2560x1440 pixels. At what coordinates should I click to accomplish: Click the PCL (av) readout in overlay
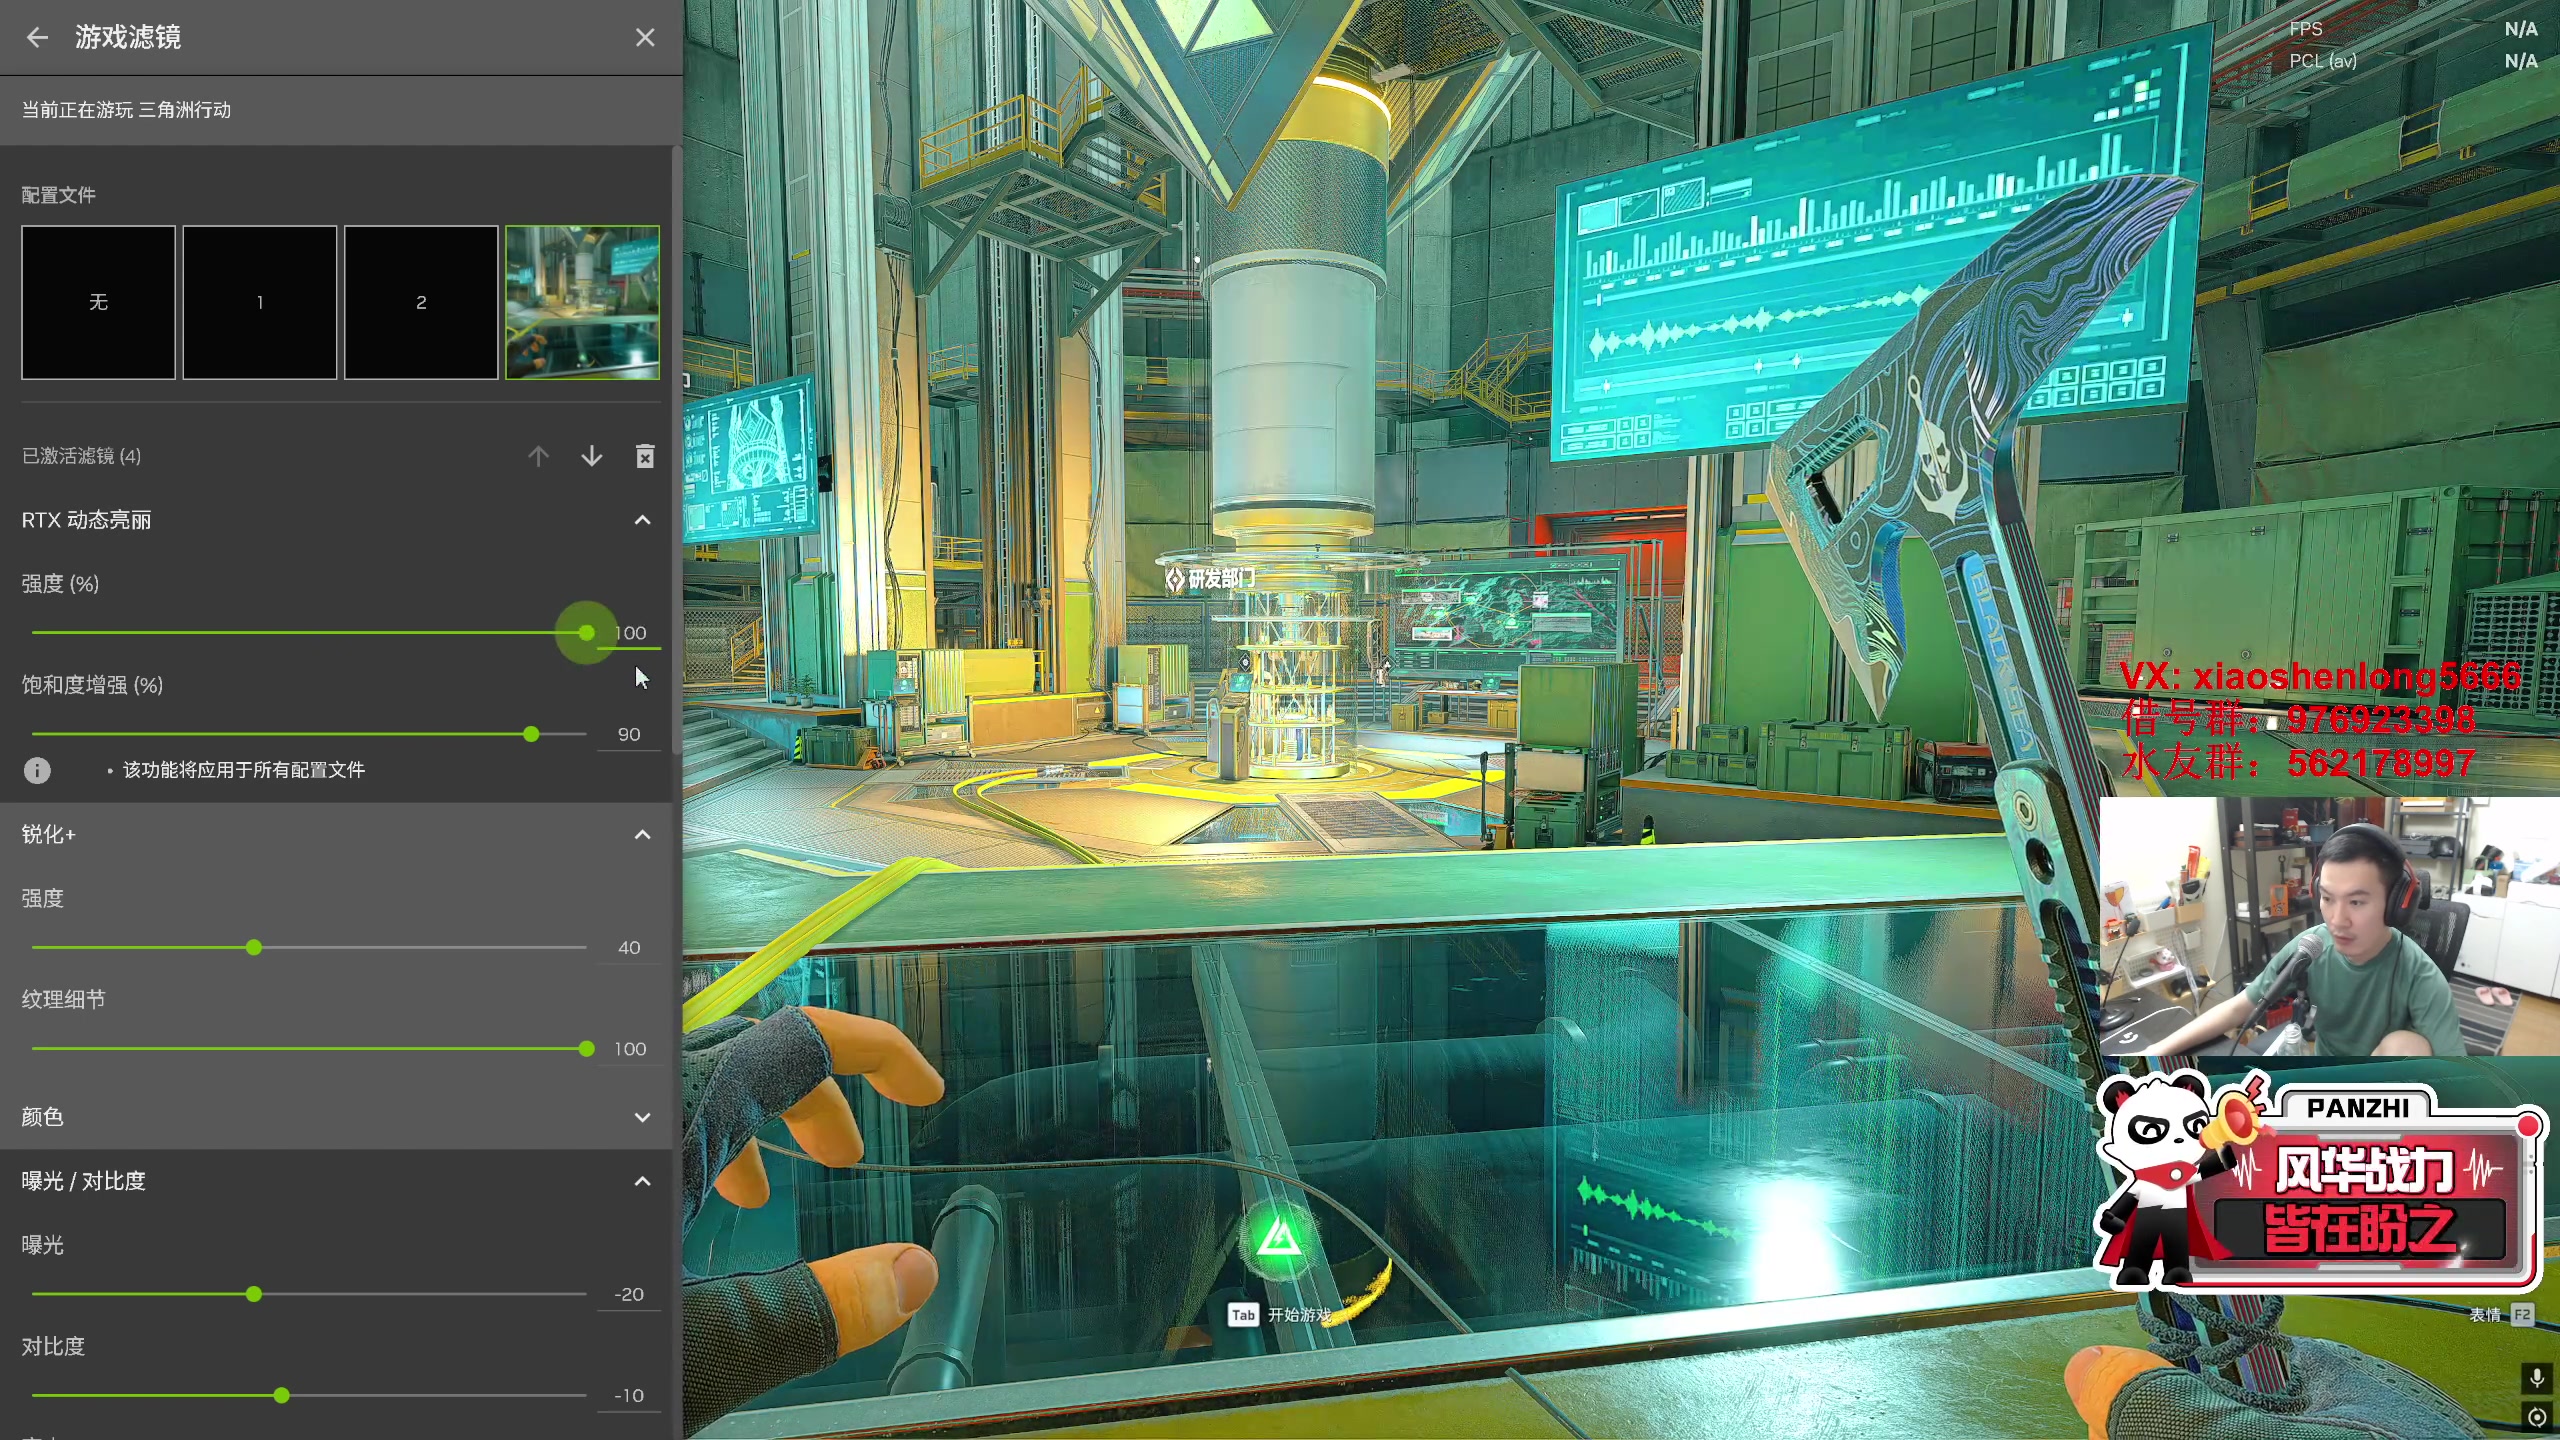click(2323, 61)
